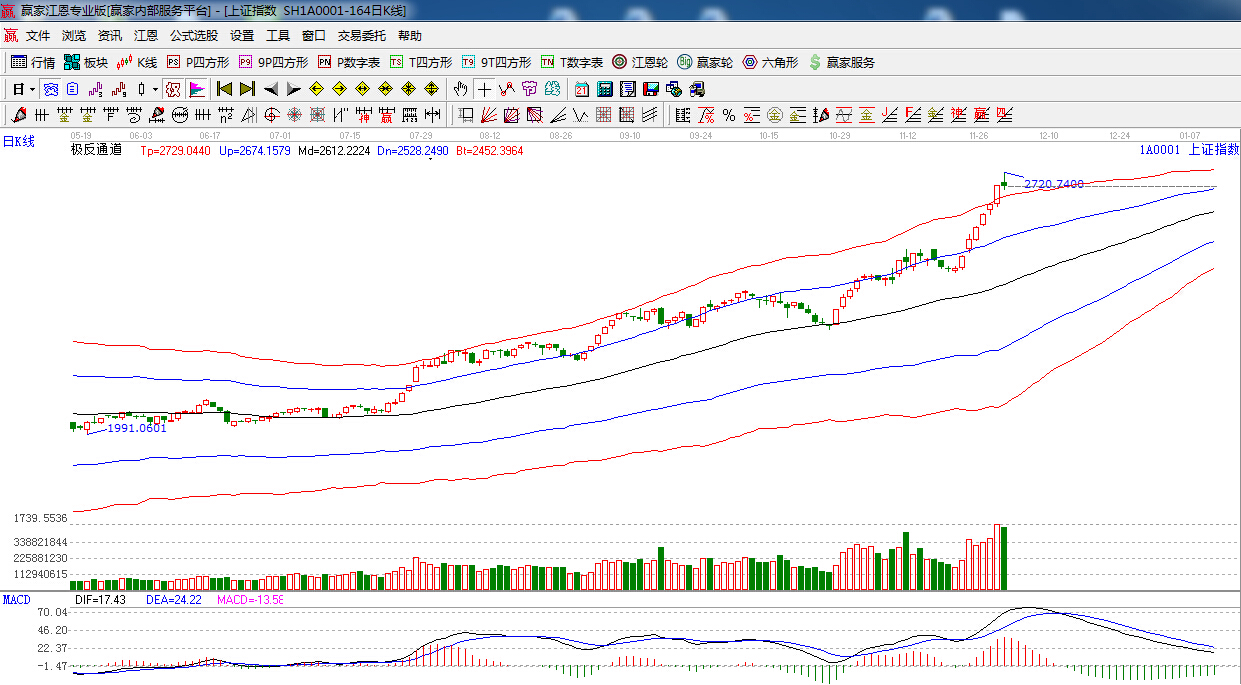Click the percent (%) drawing tool
The height and width of the screenshot is (685, 1241).
click(728, 115)
